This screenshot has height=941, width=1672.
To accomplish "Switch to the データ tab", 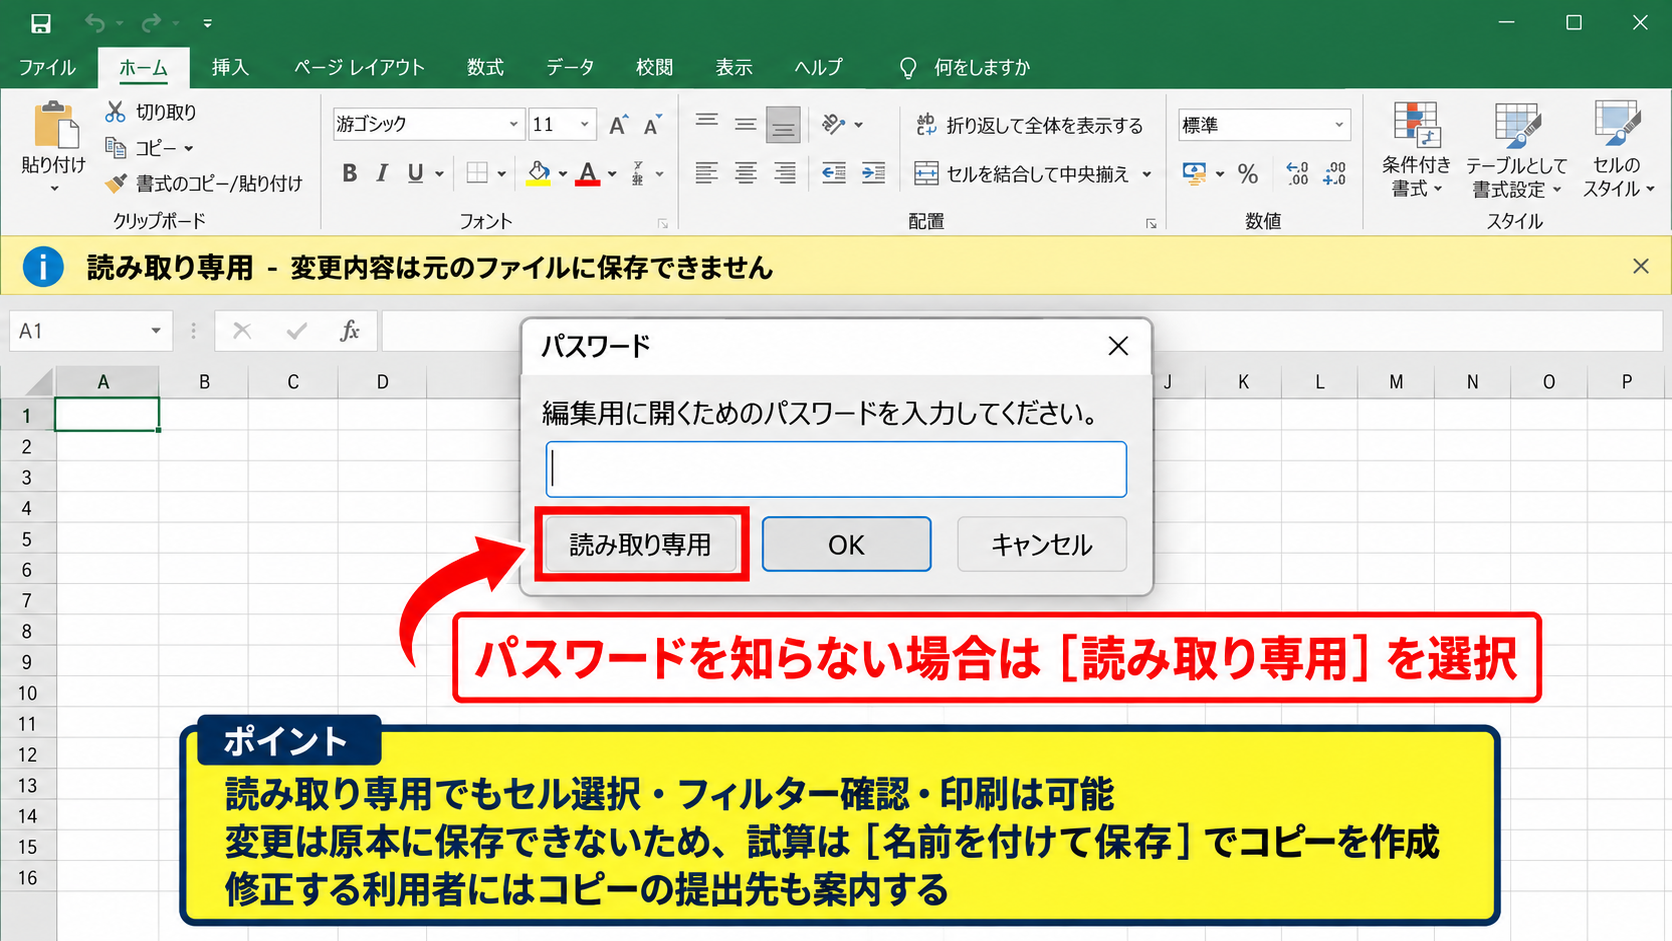I will (x=570, y=67).
